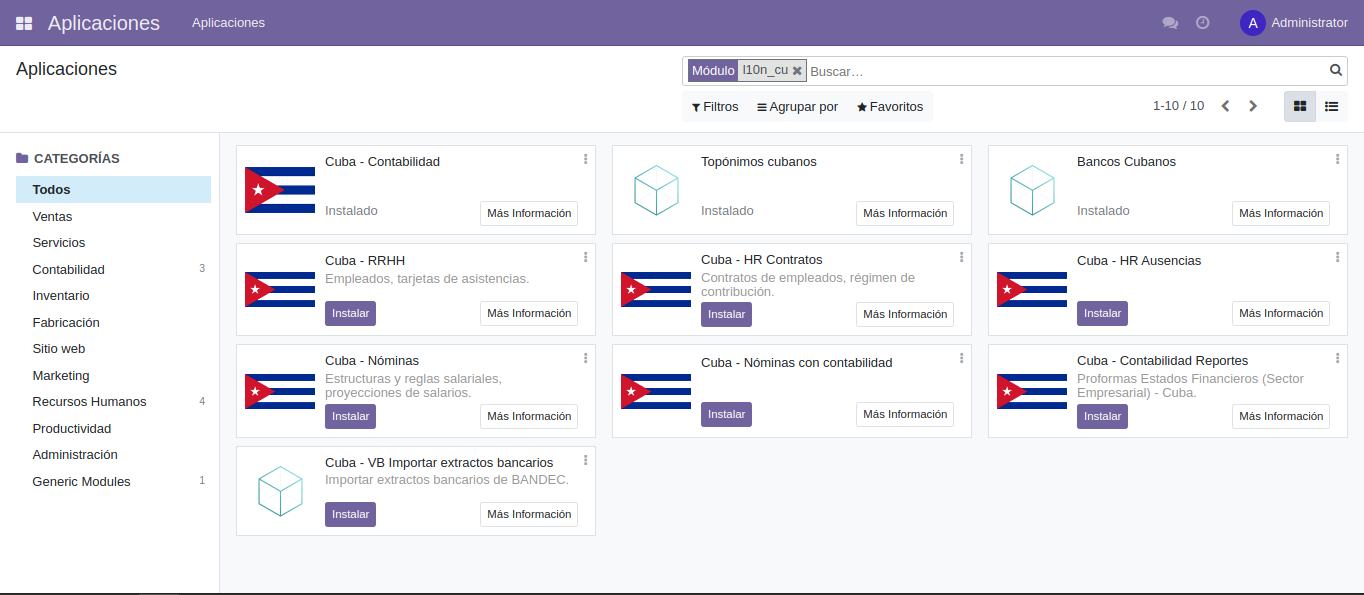Open the Favoritos dropdown

[889, 106]
